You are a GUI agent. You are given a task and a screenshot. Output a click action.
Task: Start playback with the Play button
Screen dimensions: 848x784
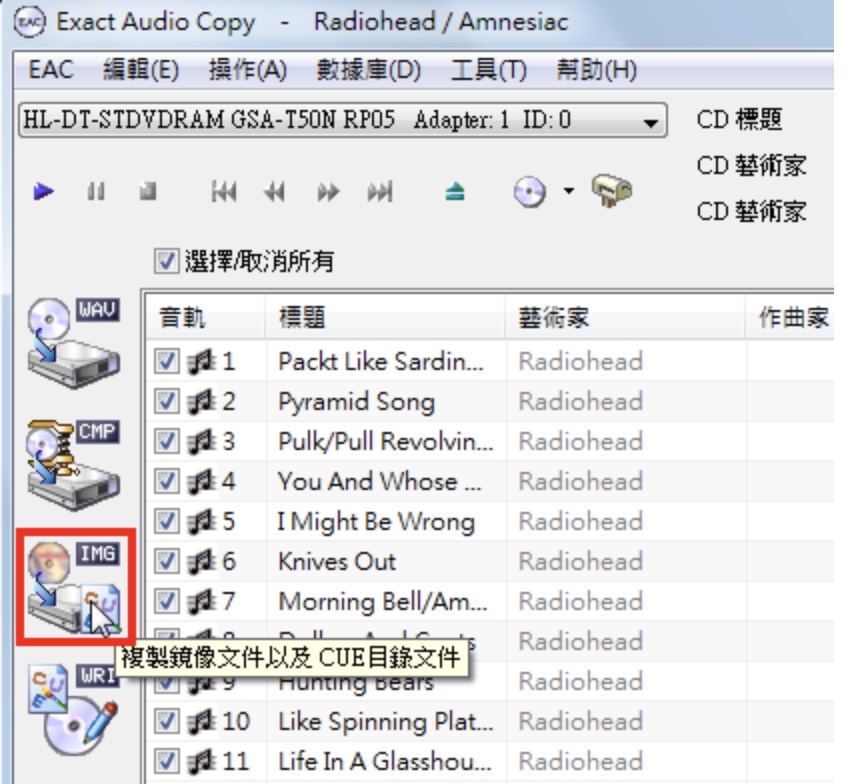coord(43,191)
